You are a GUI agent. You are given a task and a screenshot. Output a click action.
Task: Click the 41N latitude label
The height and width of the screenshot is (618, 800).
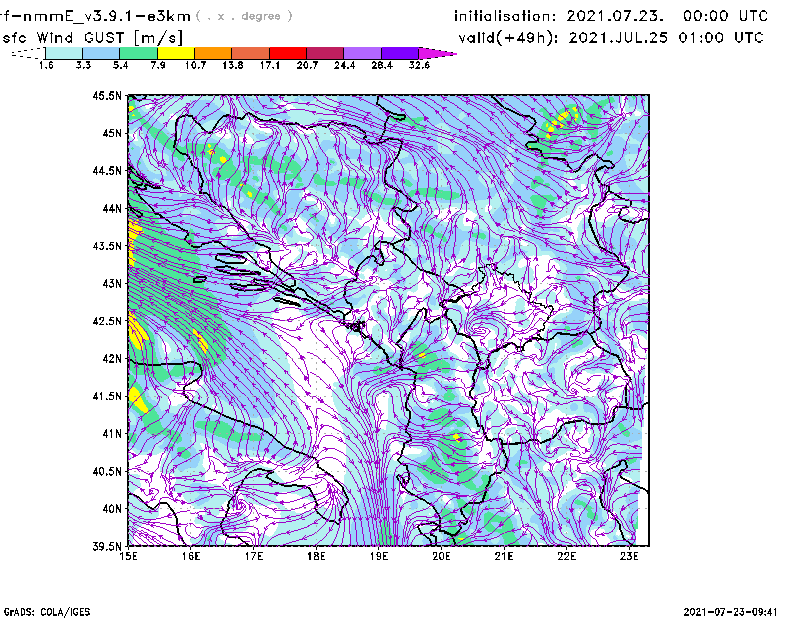click(x=112, y=434)
